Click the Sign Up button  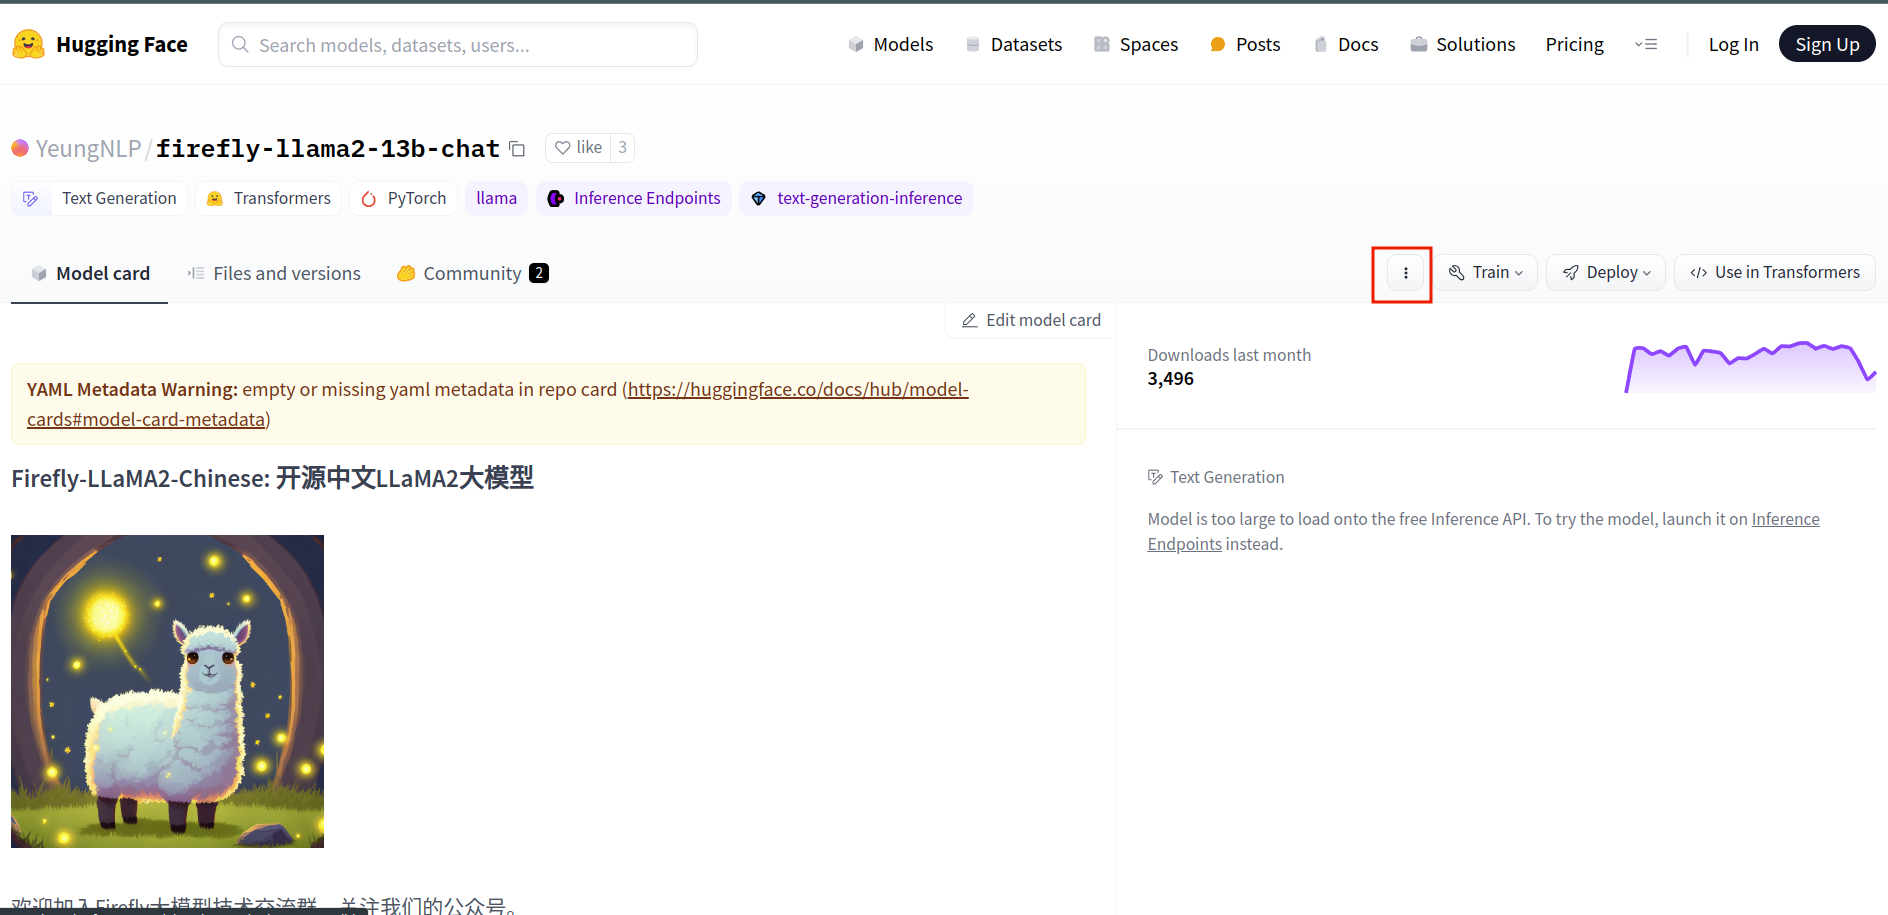1827,44
